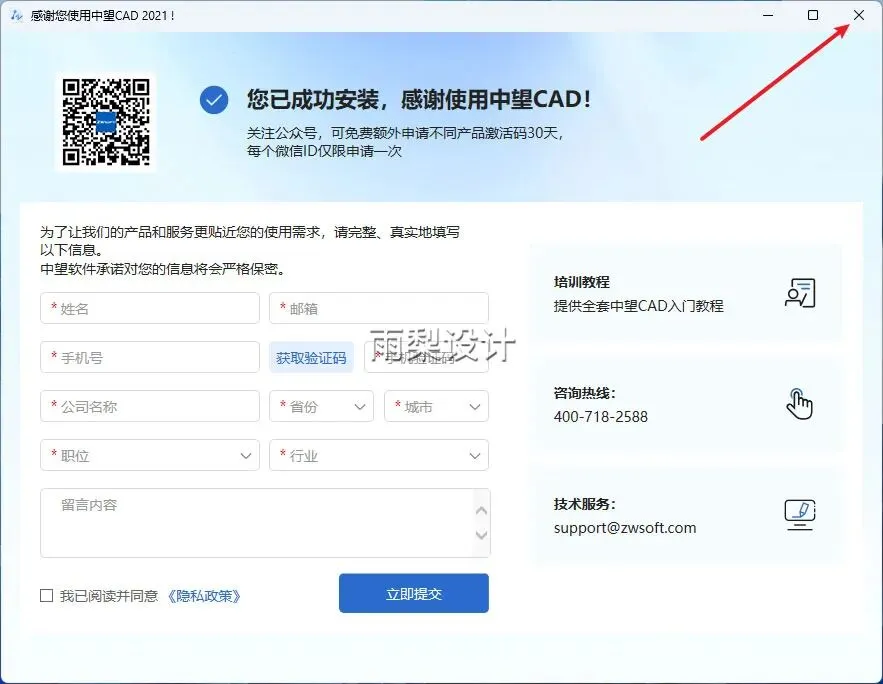This screenshot has height=684, width=883.
Task: Click the 培训教程 heading
Action: pyautogui.click(x=582, y=281)
